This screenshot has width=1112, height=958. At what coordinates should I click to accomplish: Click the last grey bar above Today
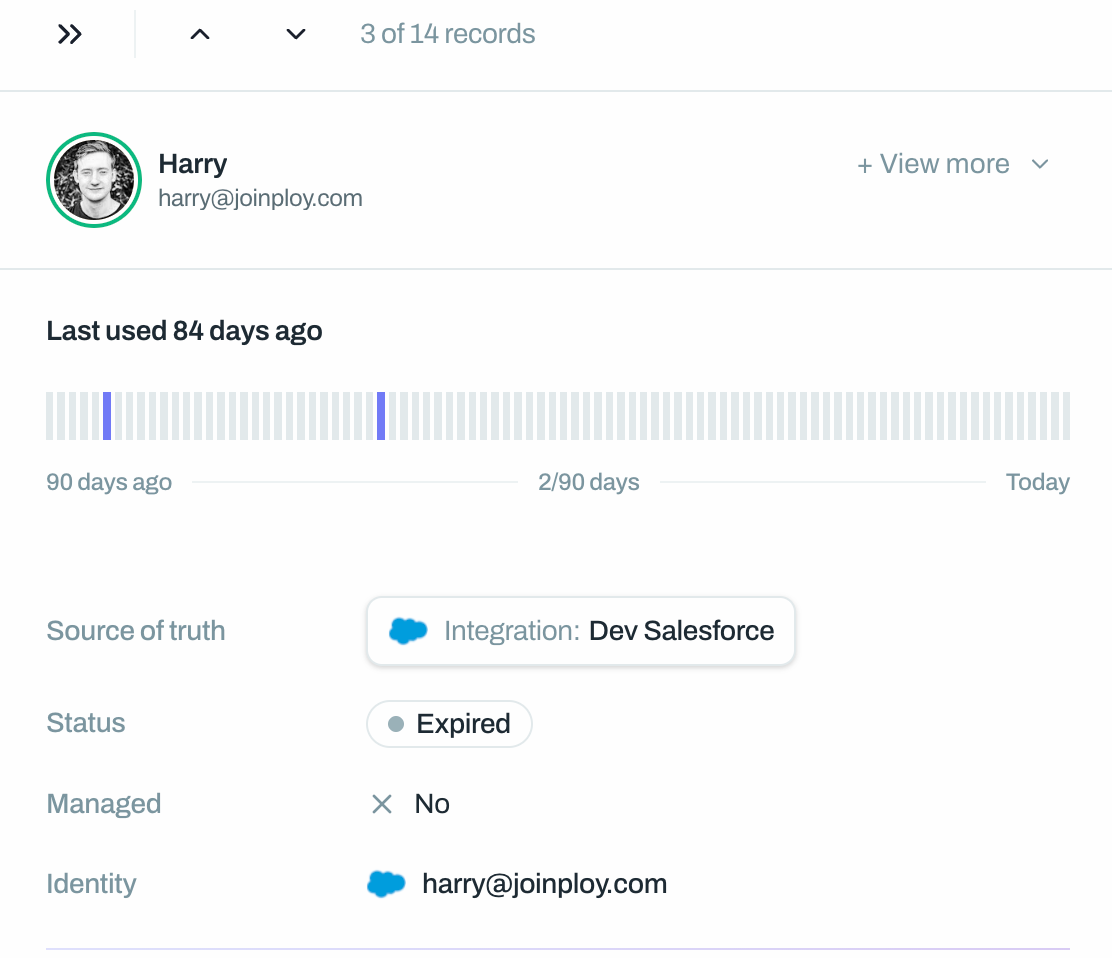pyautogui.click(x=1065, y=416)
